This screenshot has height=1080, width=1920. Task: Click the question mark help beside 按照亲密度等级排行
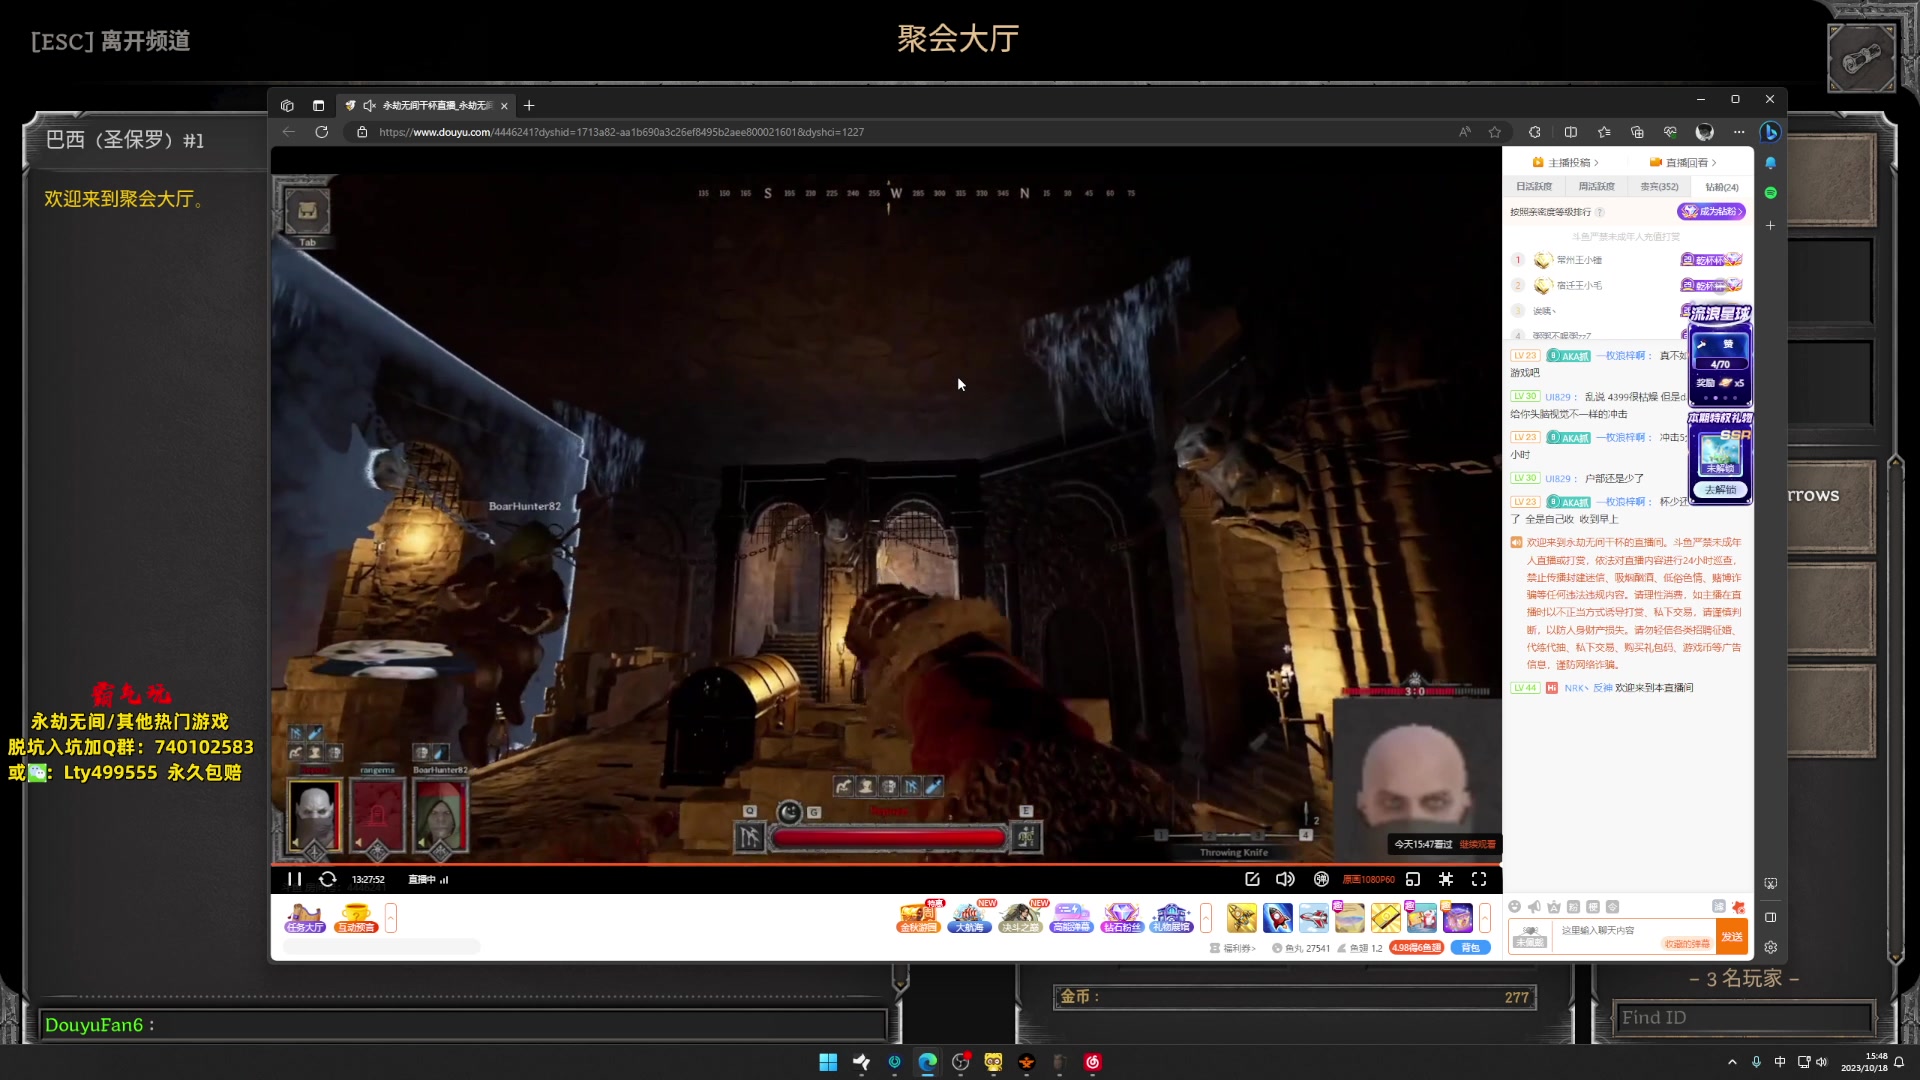1600,212
